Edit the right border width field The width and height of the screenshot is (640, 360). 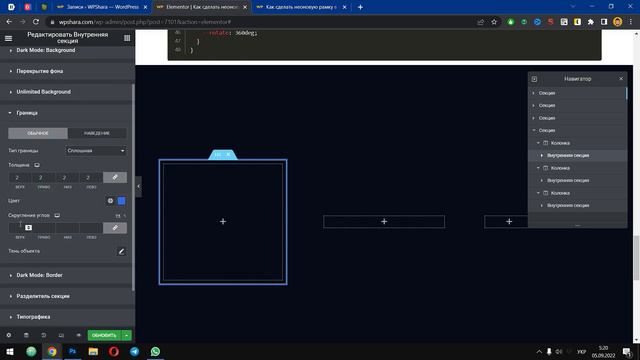43,178
